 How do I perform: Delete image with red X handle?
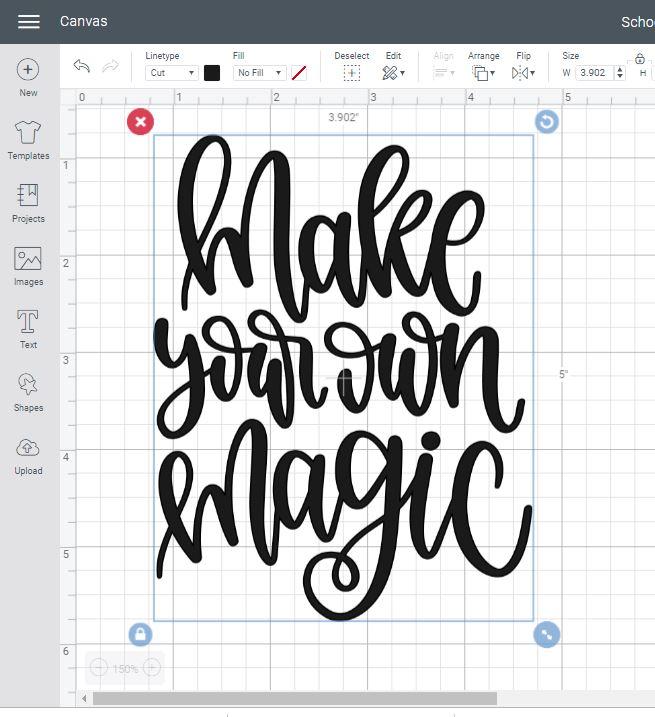(140, 122)
